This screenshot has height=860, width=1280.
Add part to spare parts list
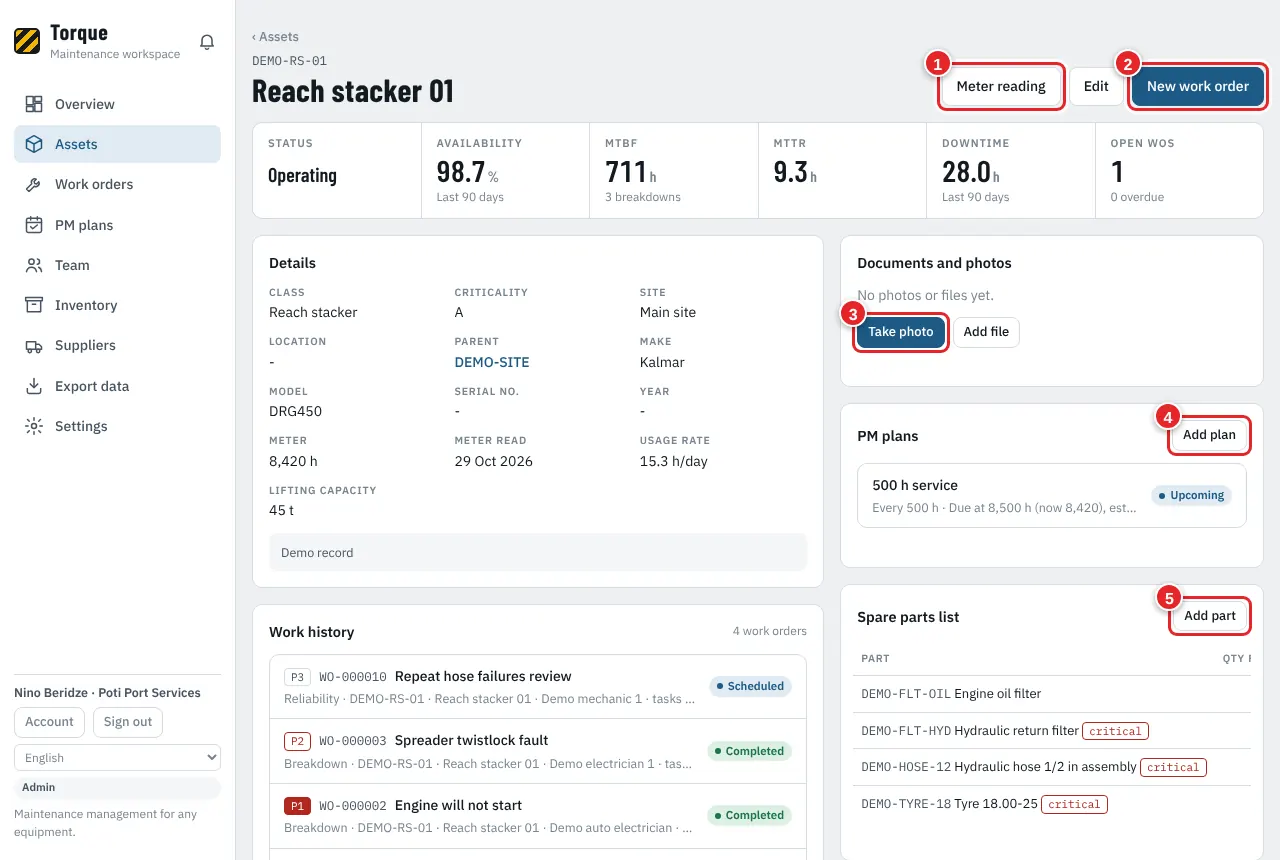(x=1210, y=616)
